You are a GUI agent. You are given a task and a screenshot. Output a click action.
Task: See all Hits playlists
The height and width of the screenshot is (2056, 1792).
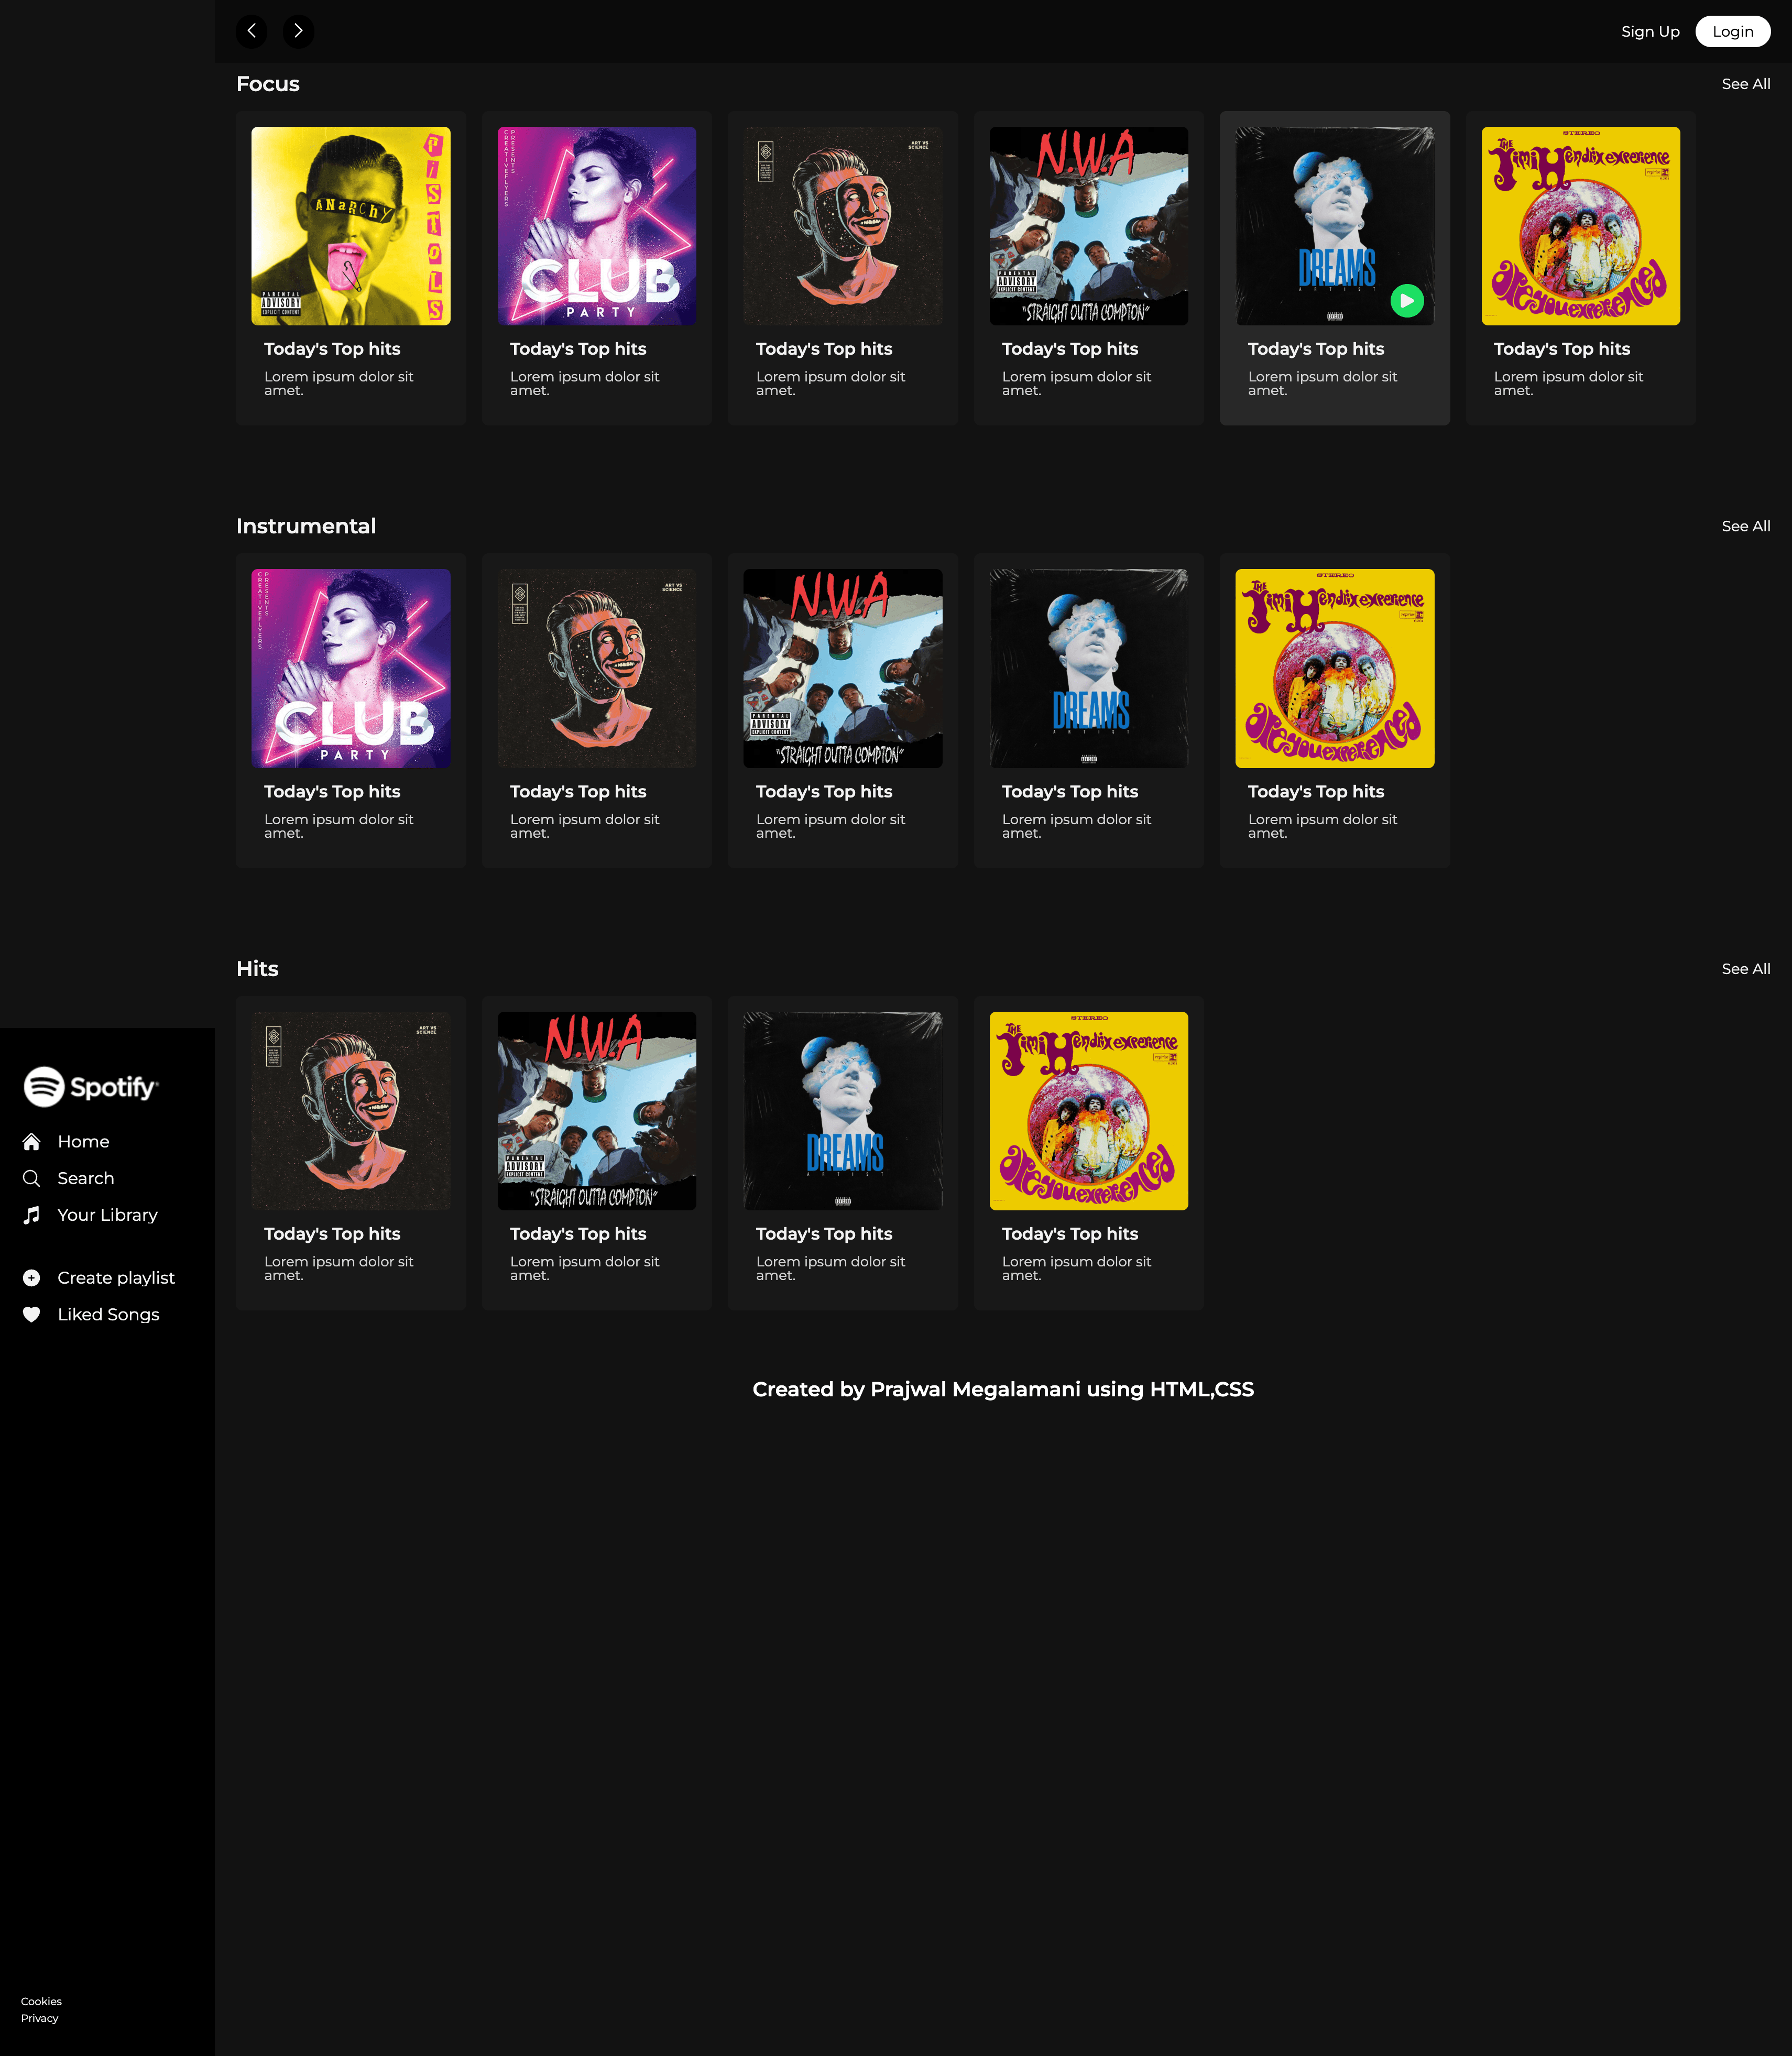[1745, 969]
